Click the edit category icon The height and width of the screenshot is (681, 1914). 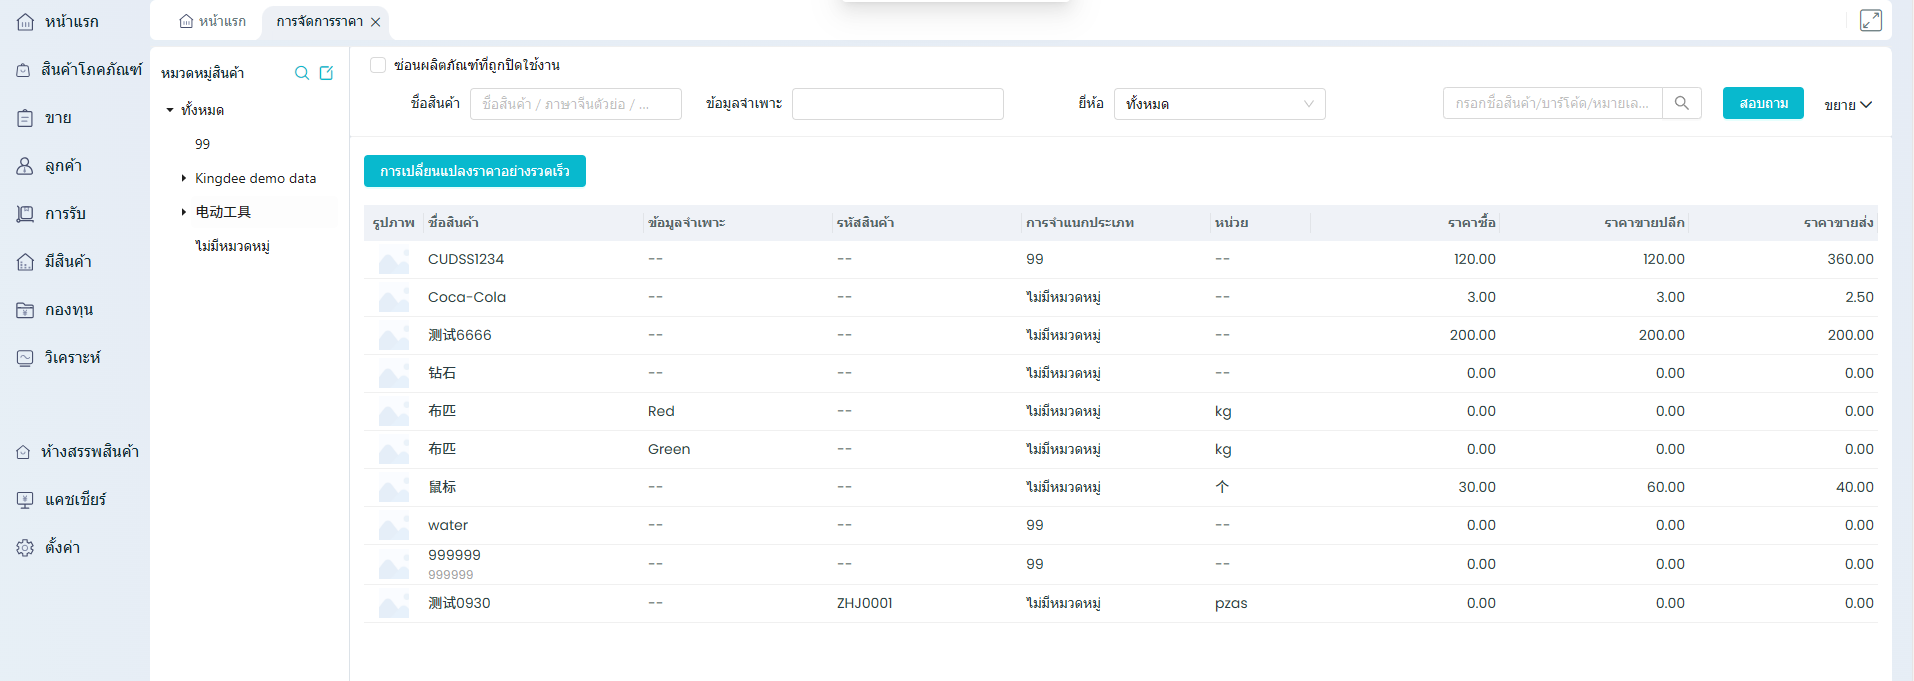(x=326, y=73)
